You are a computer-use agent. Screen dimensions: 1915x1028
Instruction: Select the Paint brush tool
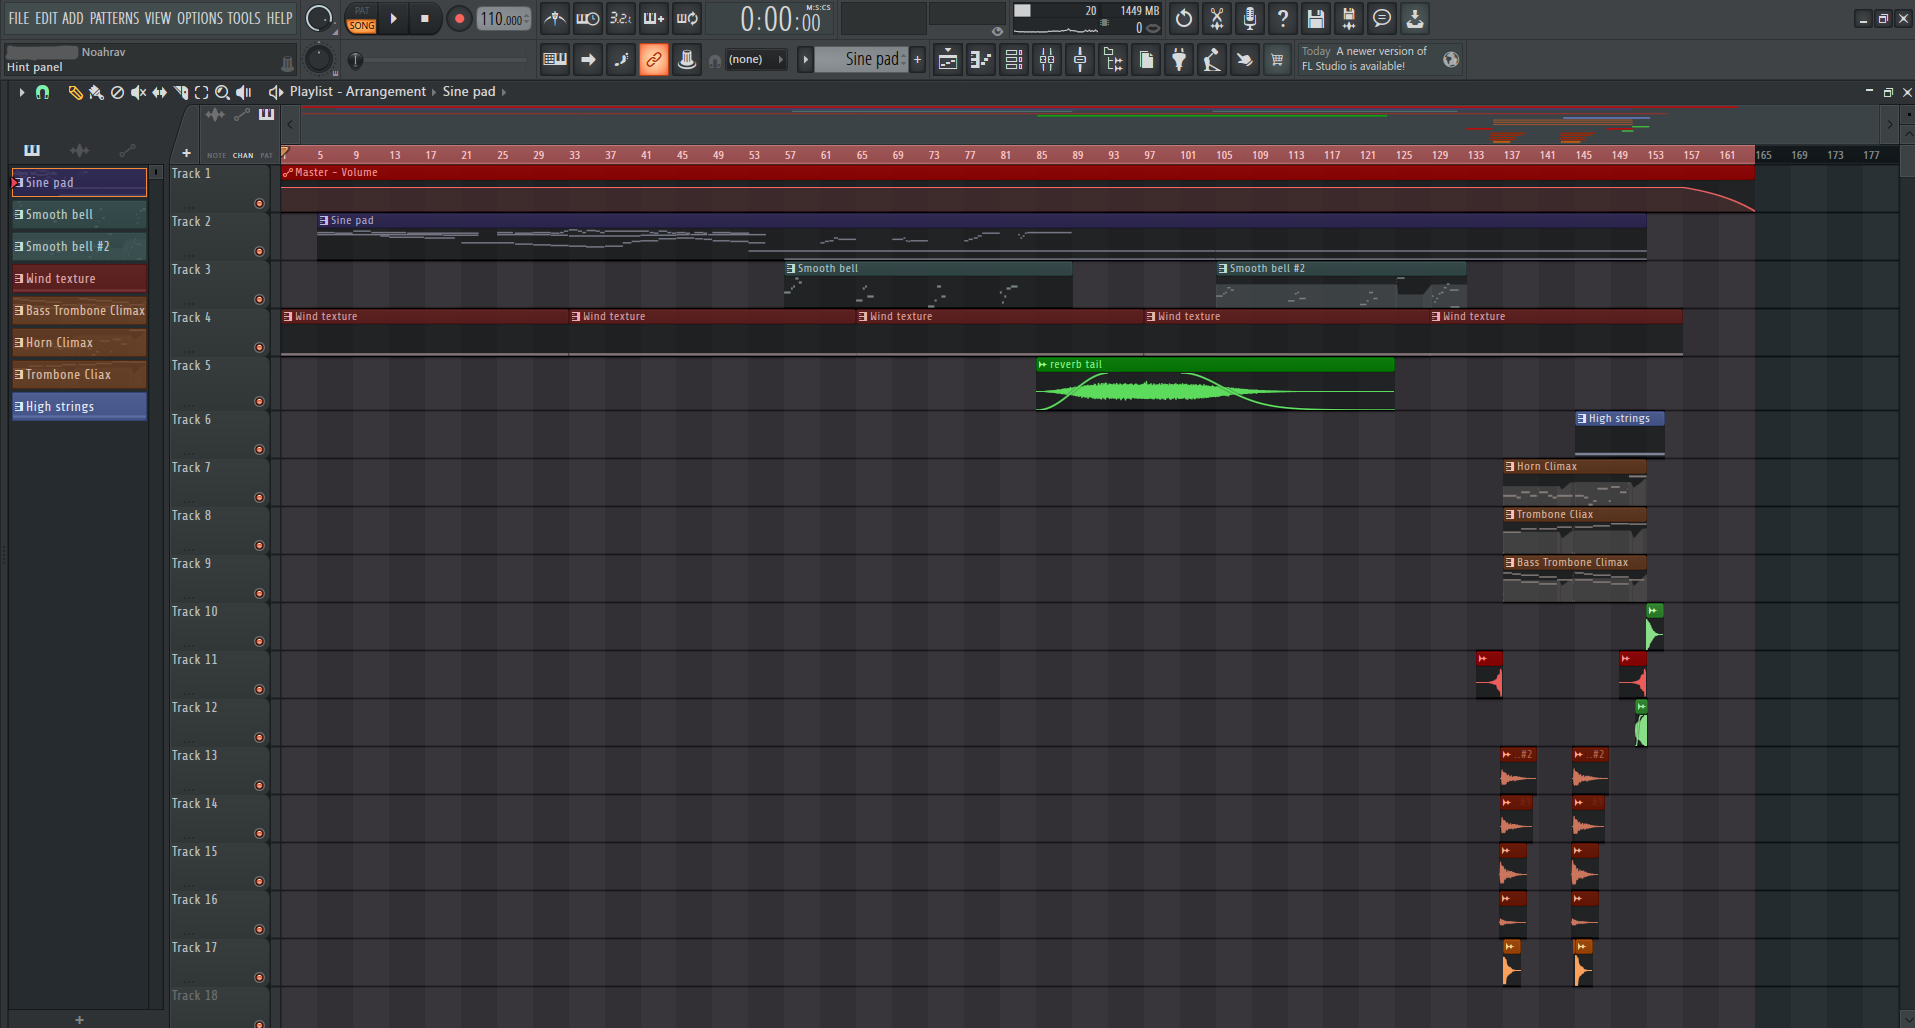click(x=96, y=92)
